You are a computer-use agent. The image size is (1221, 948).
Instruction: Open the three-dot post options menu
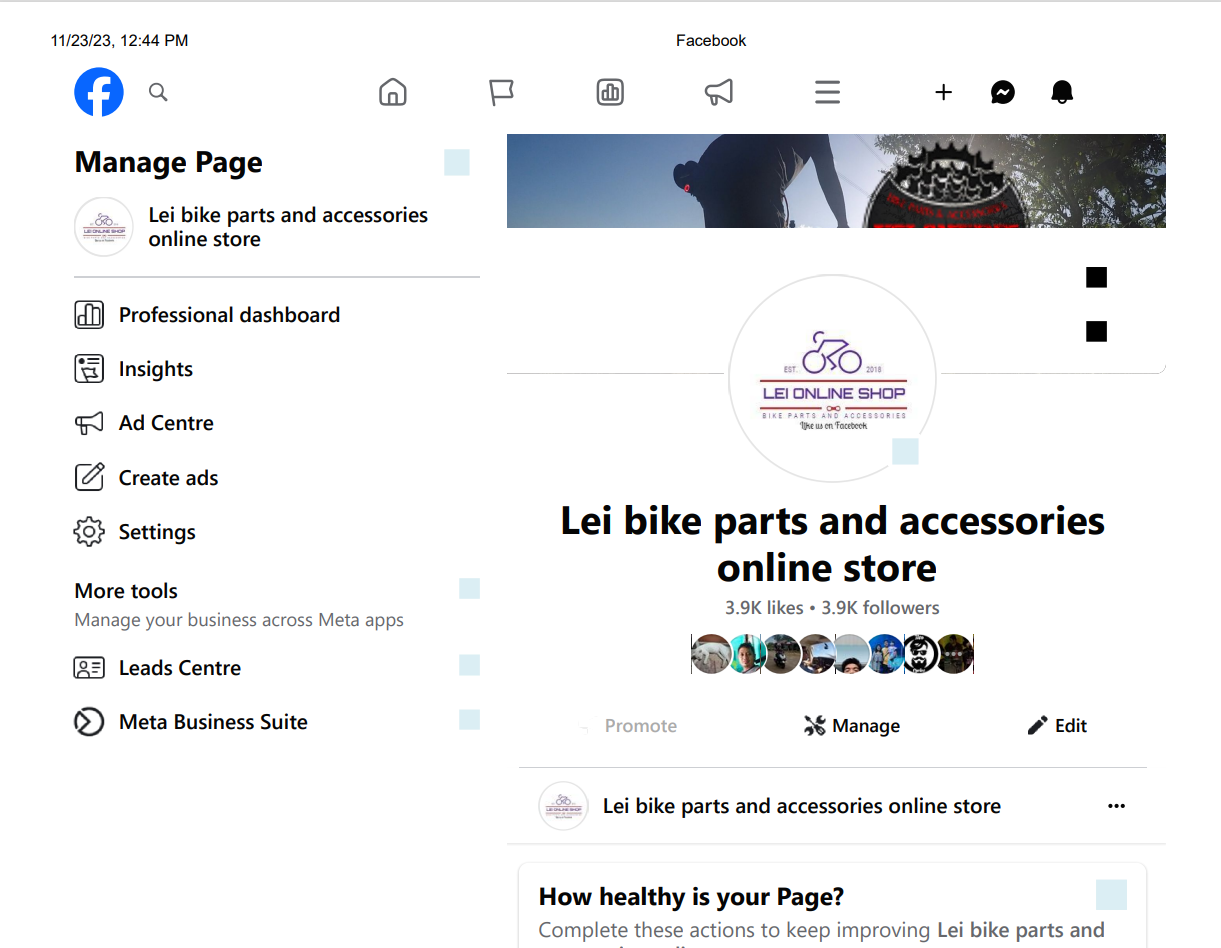coord(1117,806)
